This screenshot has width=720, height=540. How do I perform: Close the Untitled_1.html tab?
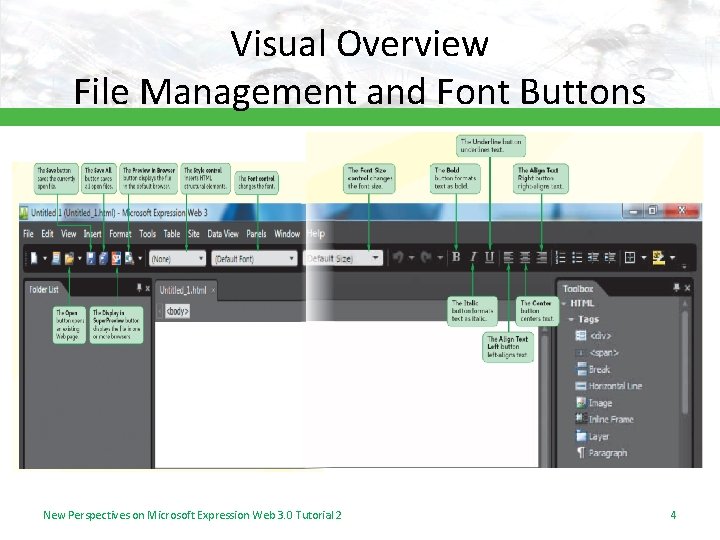pyautogui.click(x=213, y=291)
